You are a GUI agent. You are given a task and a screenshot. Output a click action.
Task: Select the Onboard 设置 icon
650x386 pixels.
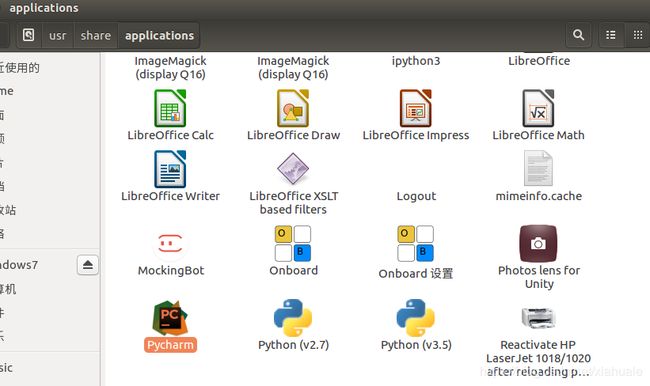(416, 243)
